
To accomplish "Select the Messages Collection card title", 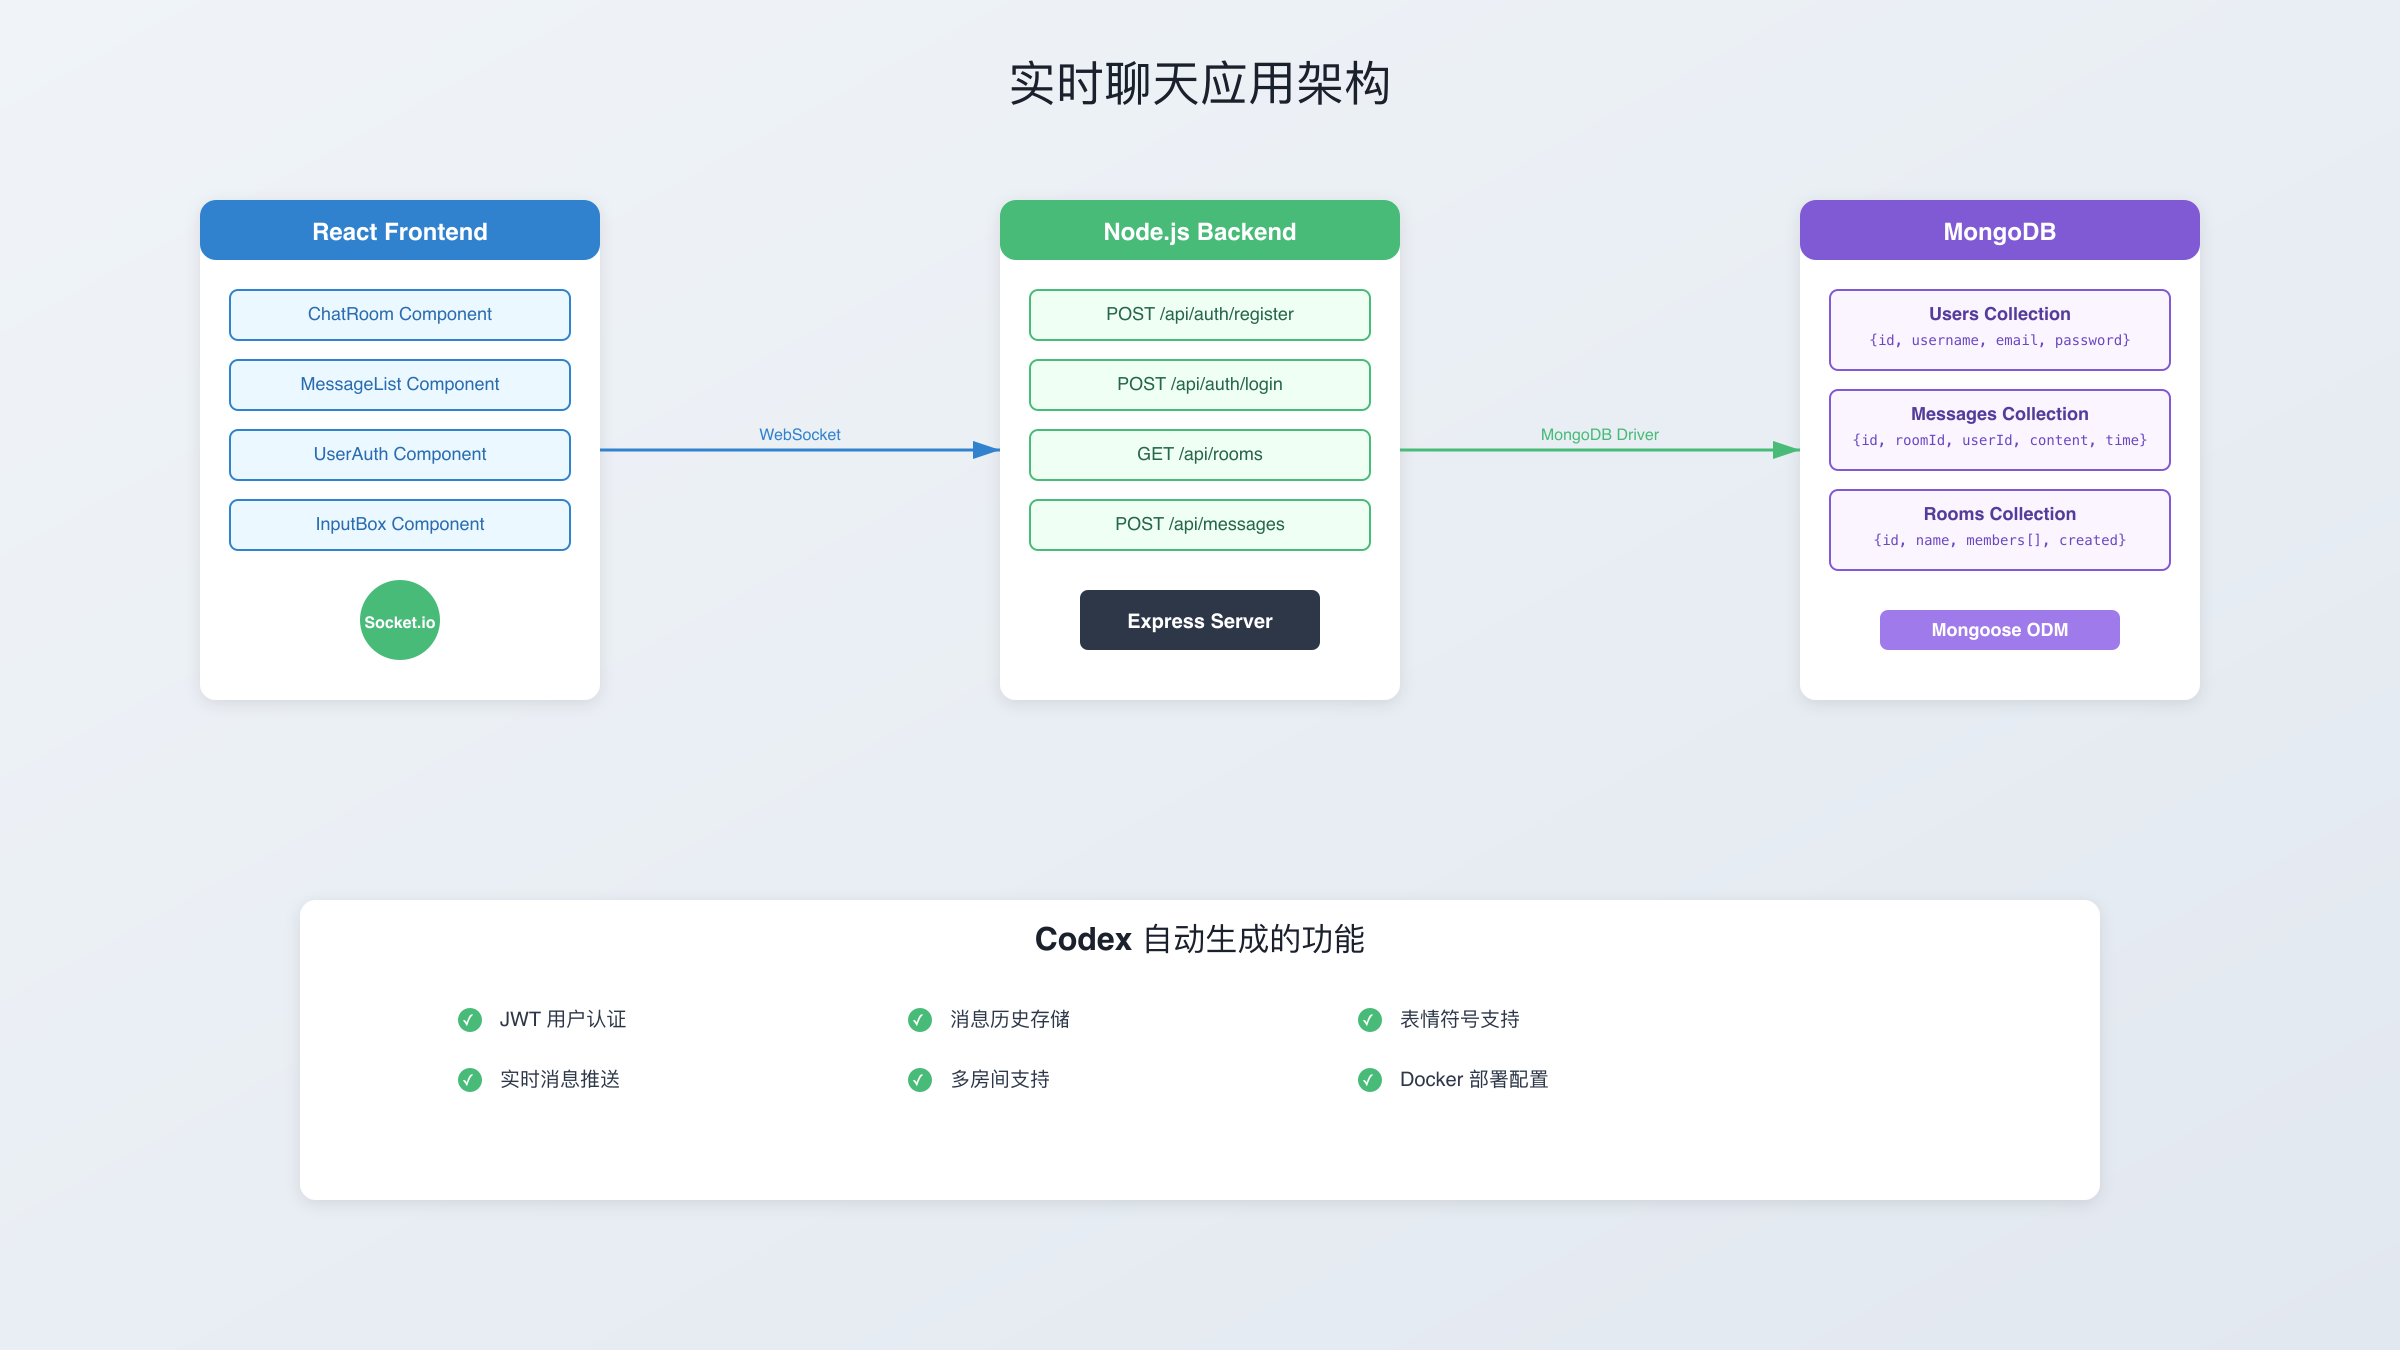I will point(2000,414).
